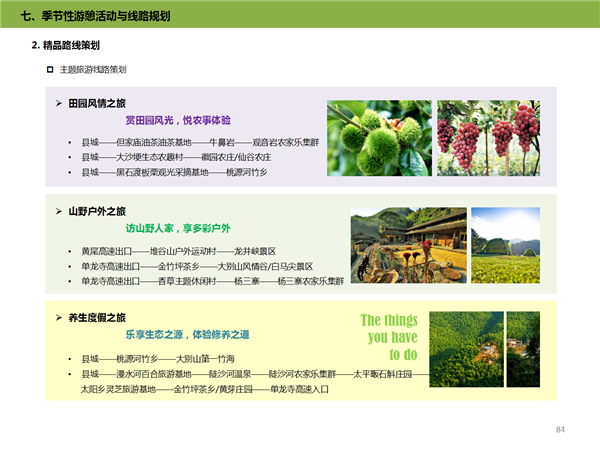Click the green line under the slide title
600x450 pixels.
pos(300,30)
